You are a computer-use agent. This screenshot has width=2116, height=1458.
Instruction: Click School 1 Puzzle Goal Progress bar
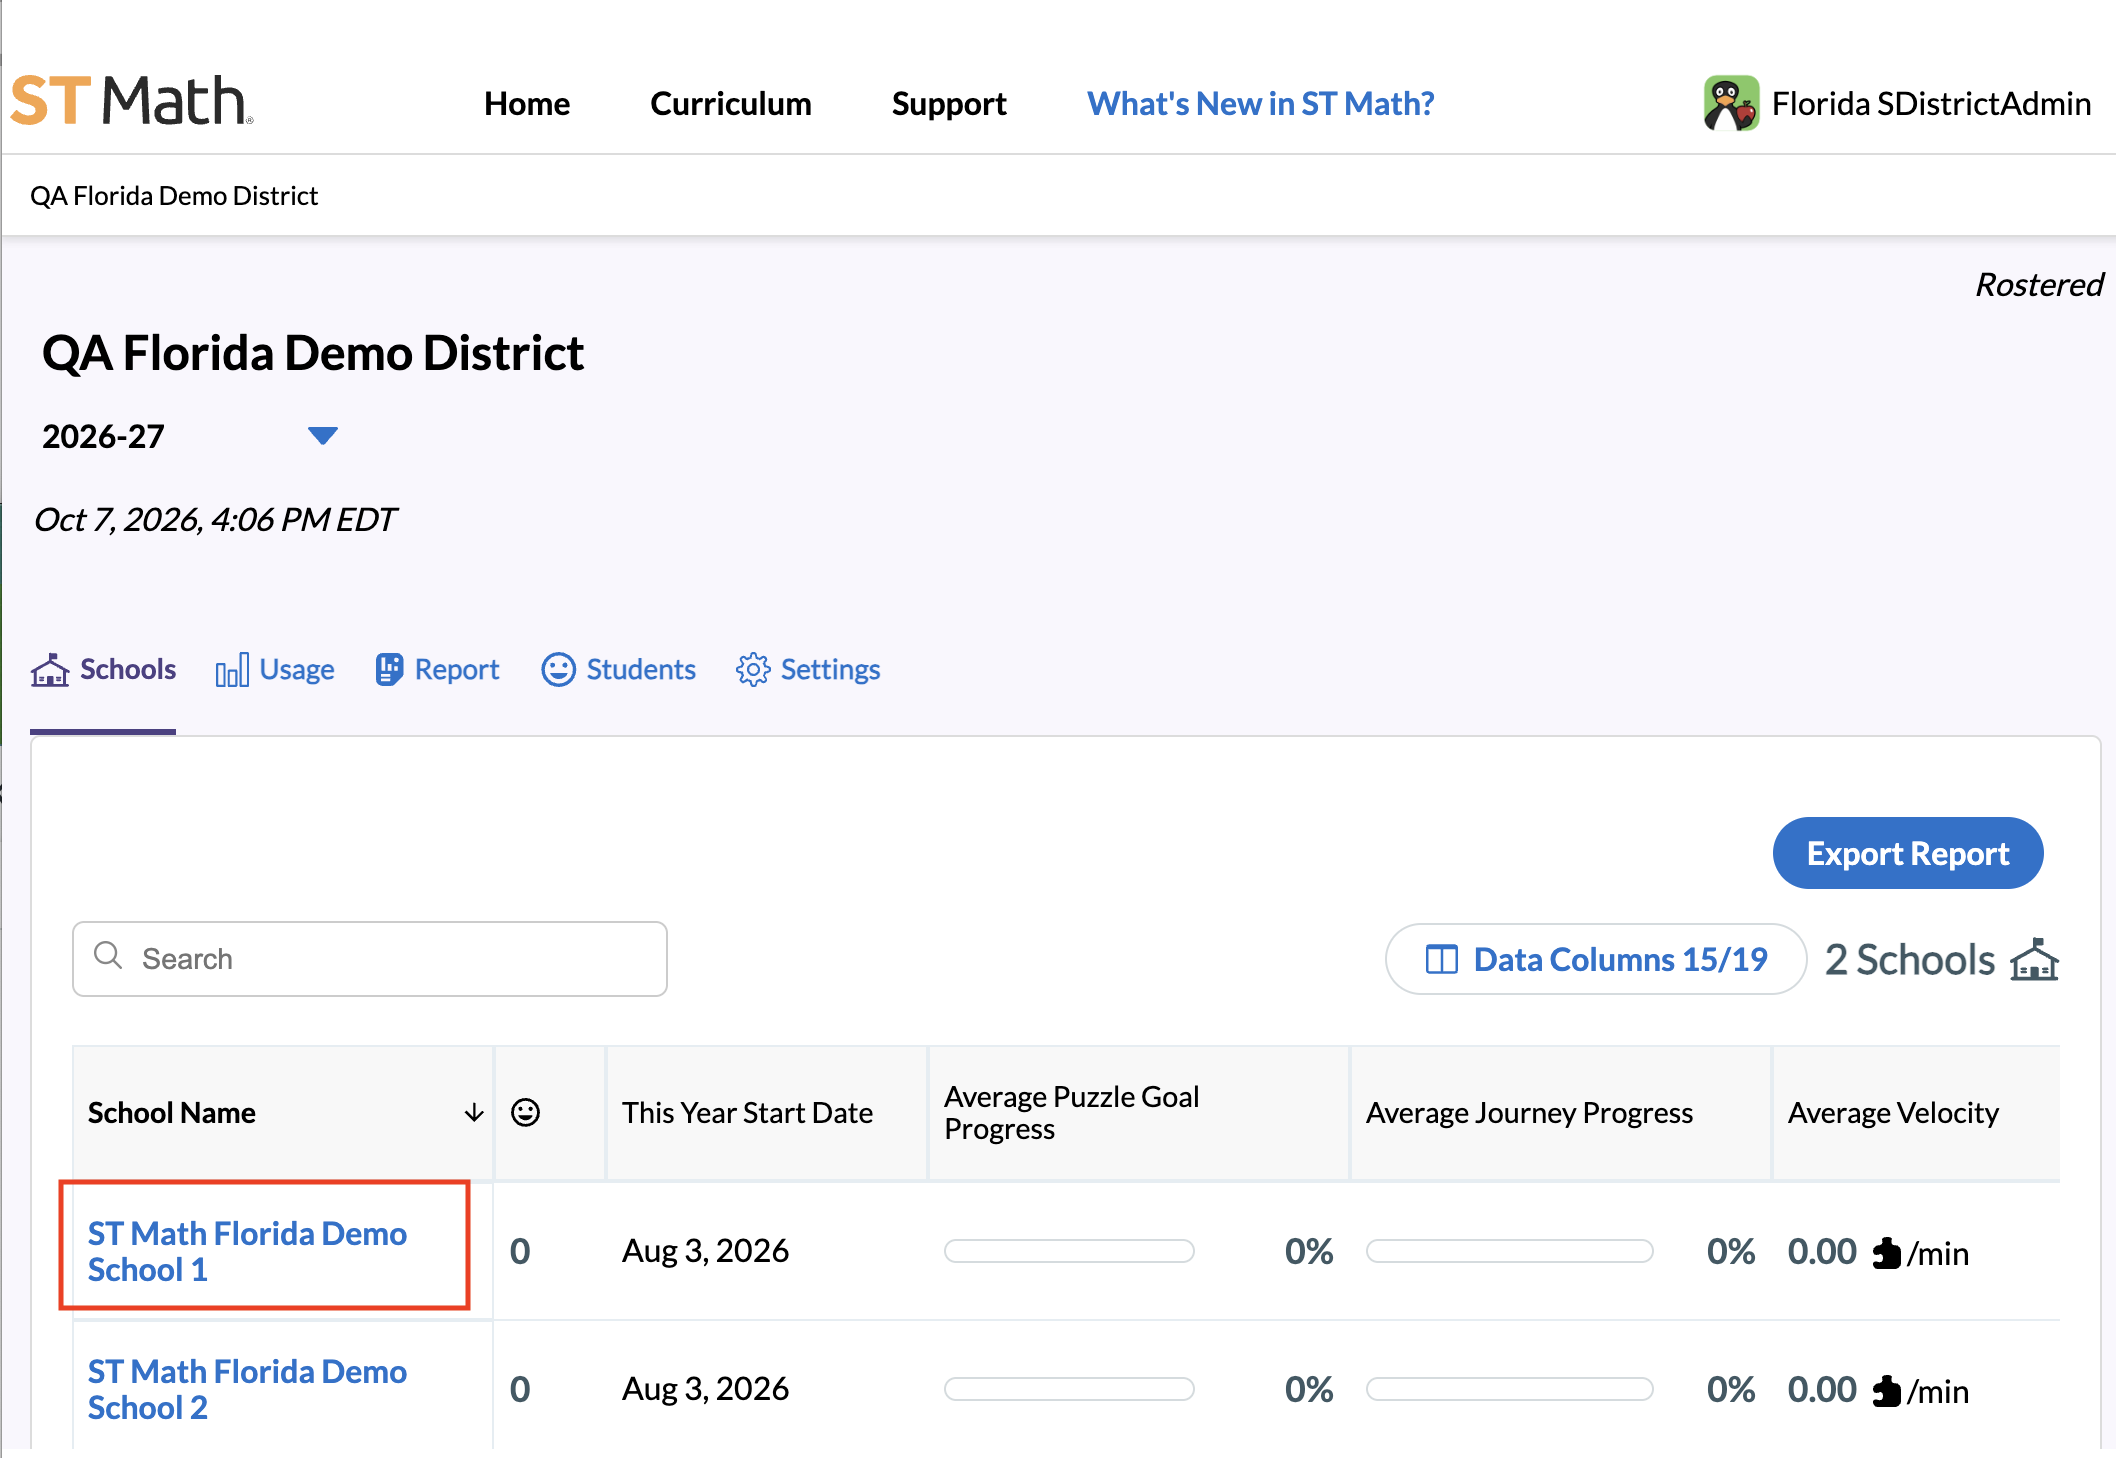[x=1069, y=1251]
